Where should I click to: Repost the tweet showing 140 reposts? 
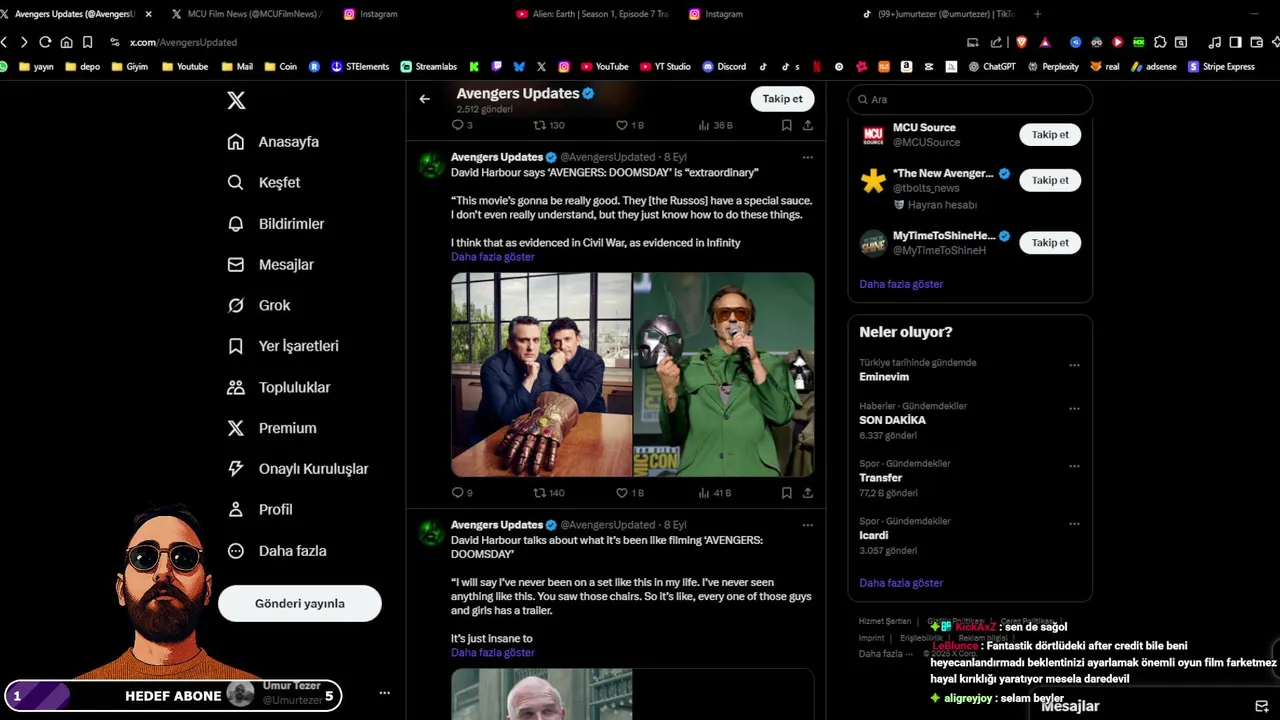[x=549, y=493]
